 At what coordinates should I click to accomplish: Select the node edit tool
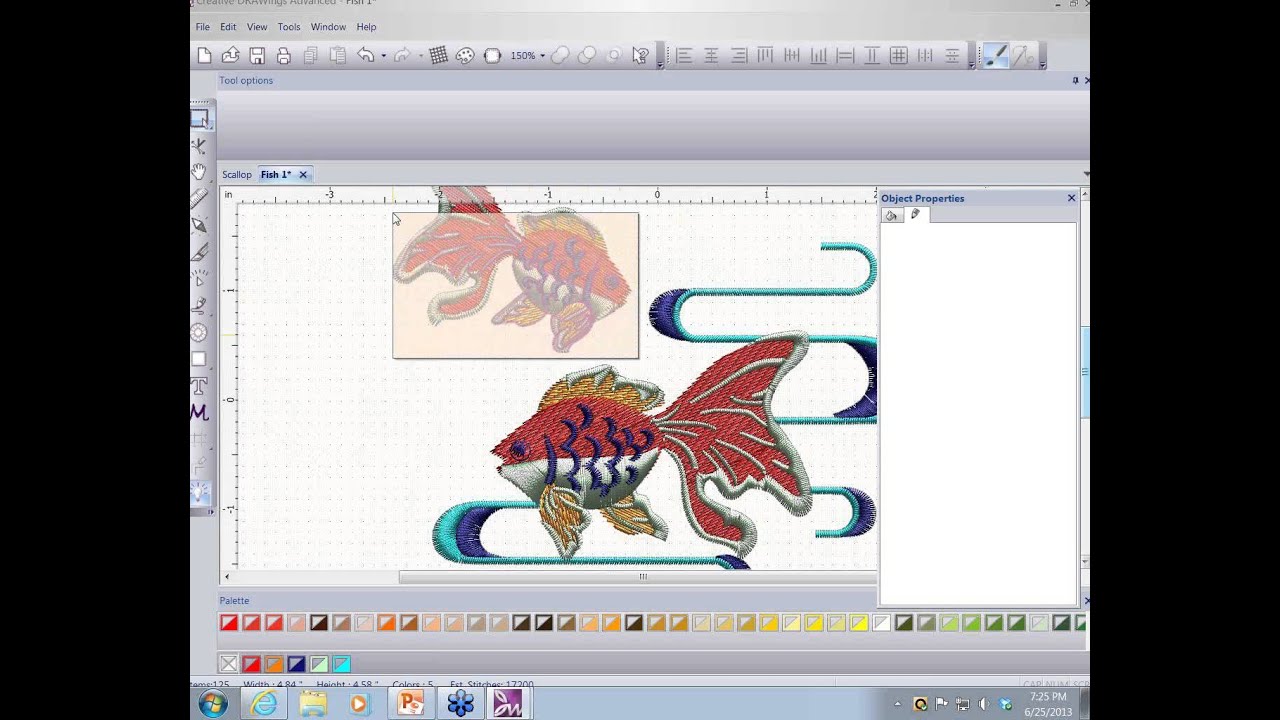pyautogui.click(x=199, y=146)
